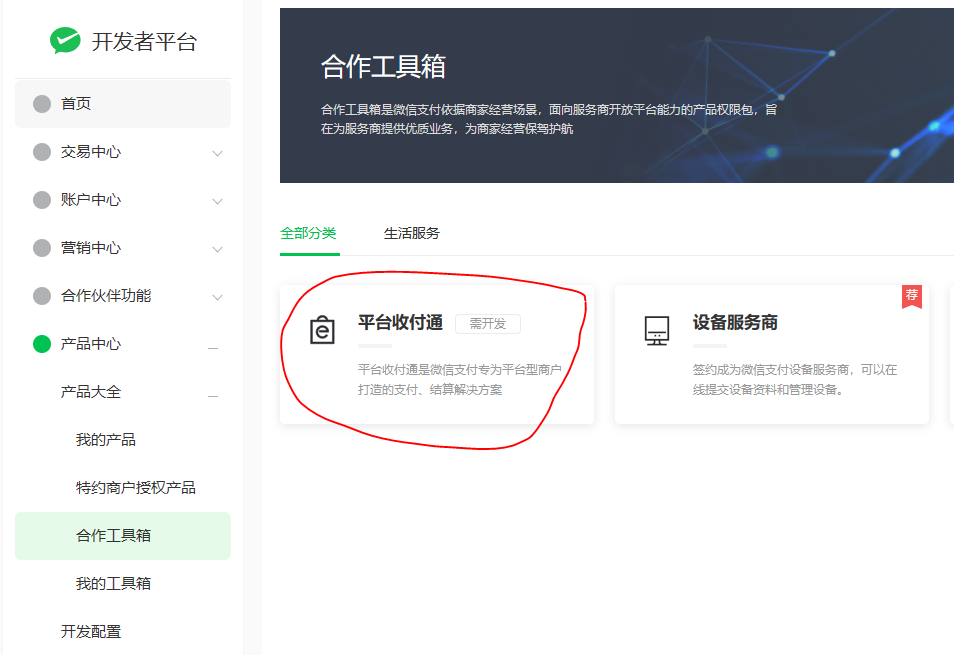The image size is (954, 655).
Task: Click the 合作伙伴功能 gray circle icon
Action: [x=42, y=296]
